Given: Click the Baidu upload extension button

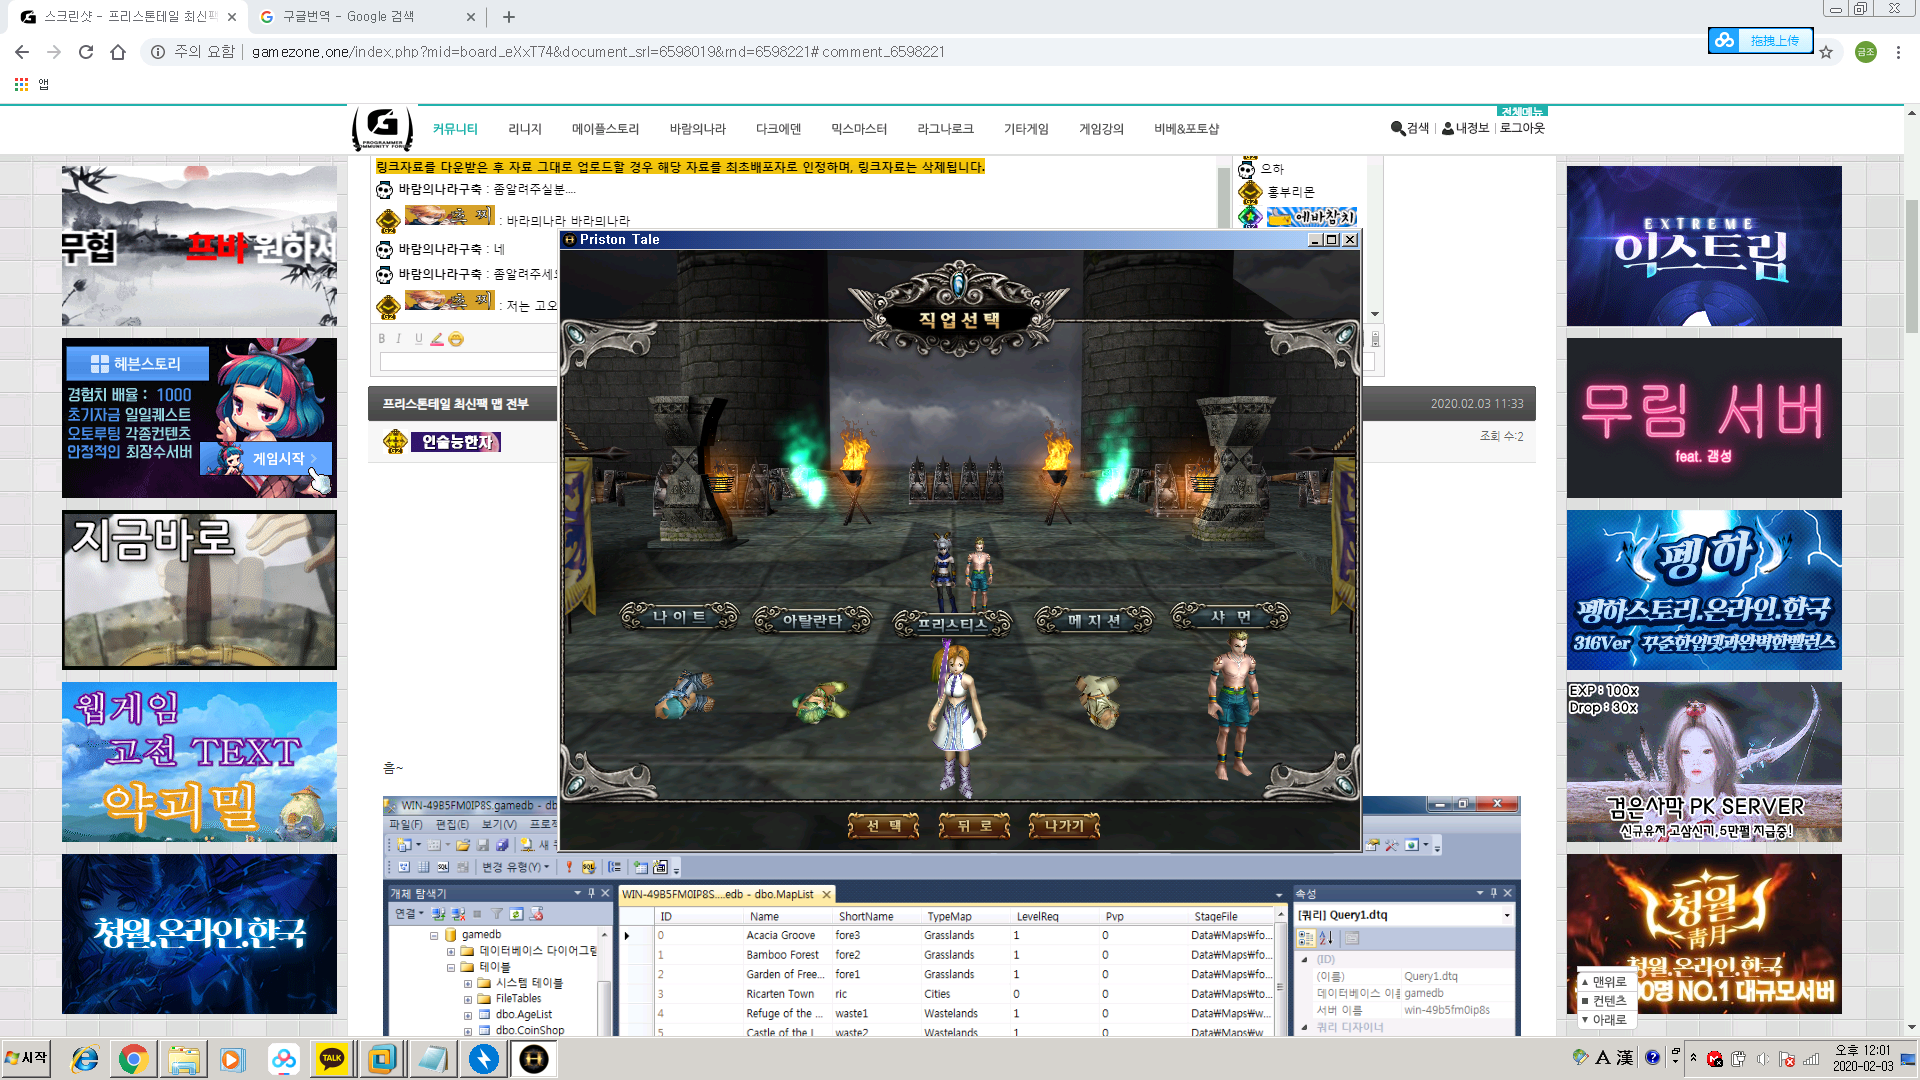Looking at the screenshot, I should (x=1760, y=41).
